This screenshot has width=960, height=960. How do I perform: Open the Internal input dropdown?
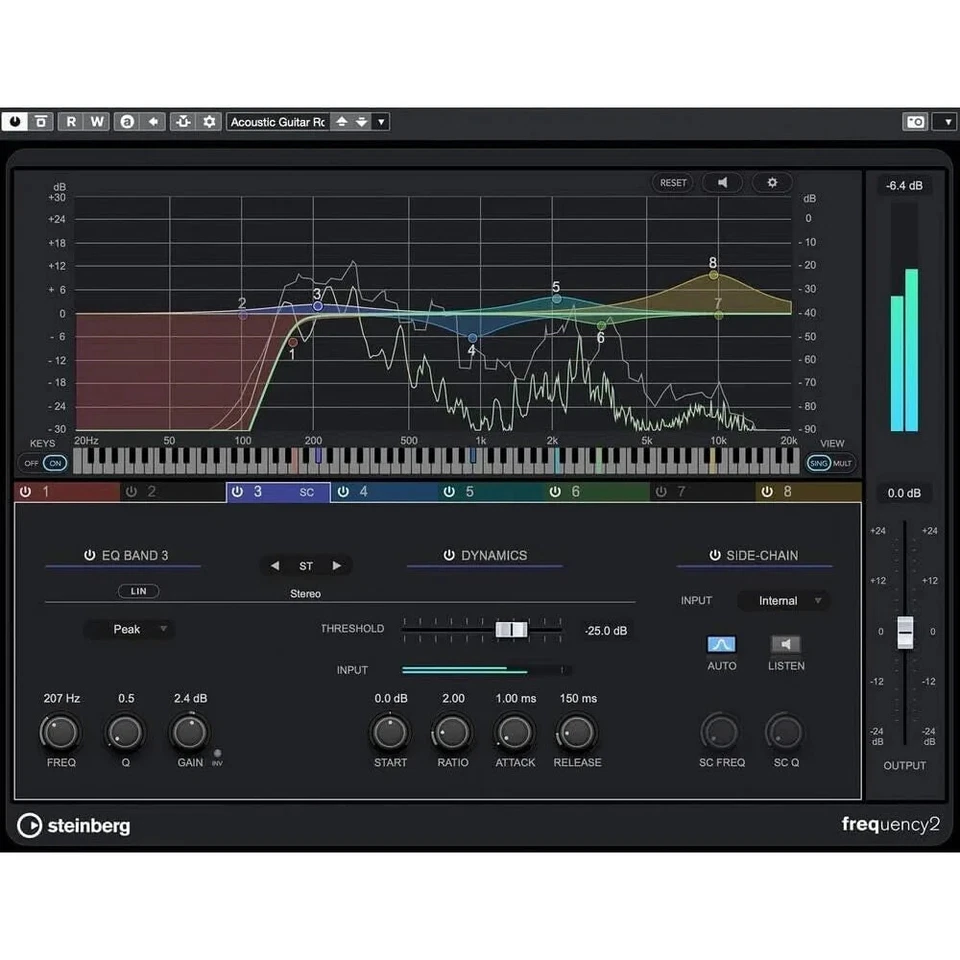pyautogui.click(x=783, y=600)
